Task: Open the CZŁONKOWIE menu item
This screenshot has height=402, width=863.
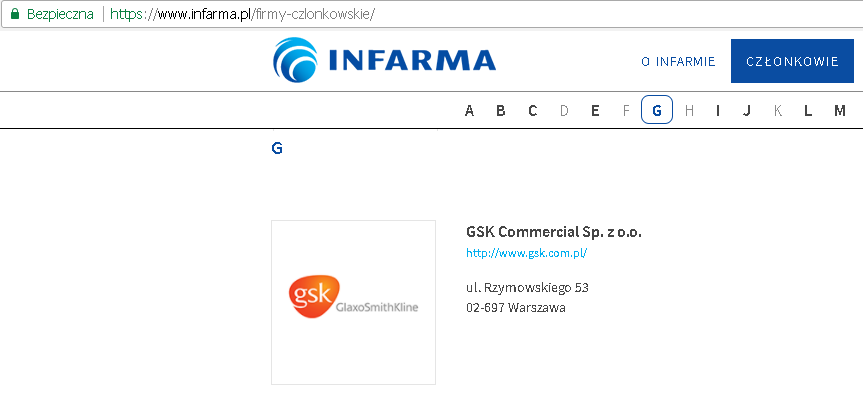Action: point(792,61)
